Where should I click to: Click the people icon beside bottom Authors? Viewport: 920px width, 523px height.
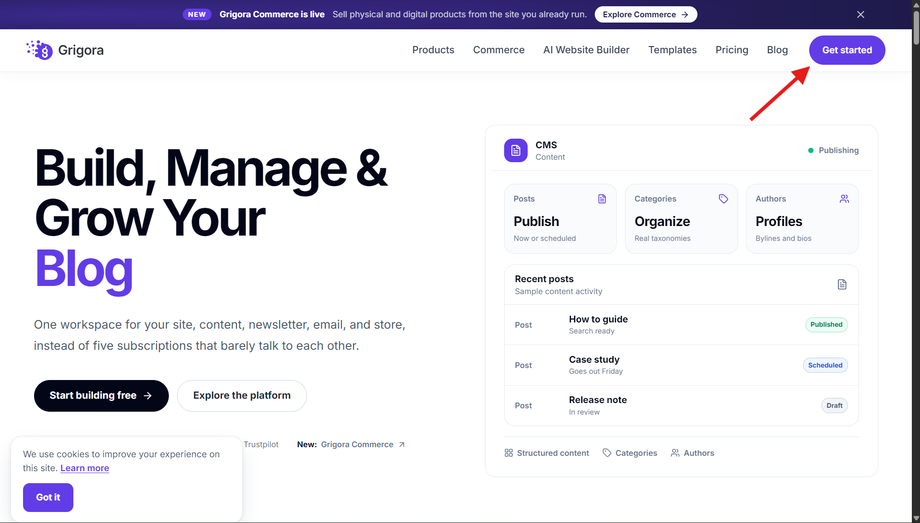tap(675, 453)
